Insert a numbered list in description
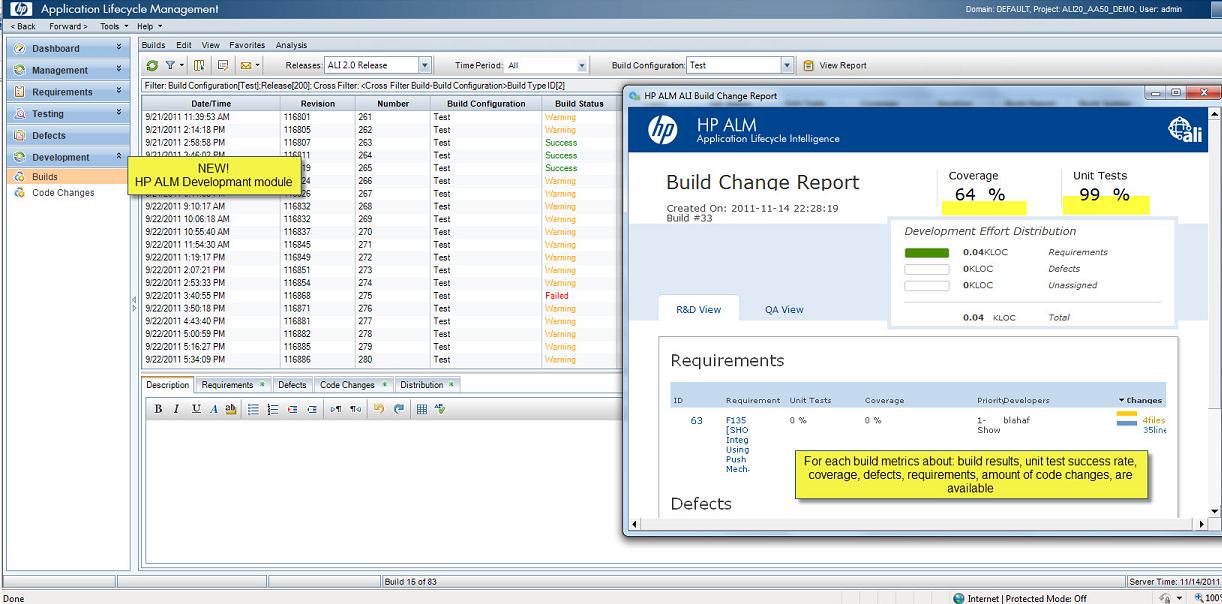The height and width of the screenshot is (604, 1222). (273, 409)
